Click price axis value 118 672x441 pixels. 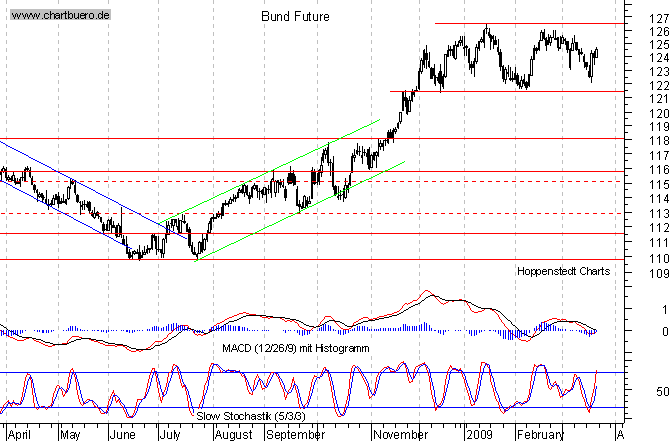tap(659, 141)
